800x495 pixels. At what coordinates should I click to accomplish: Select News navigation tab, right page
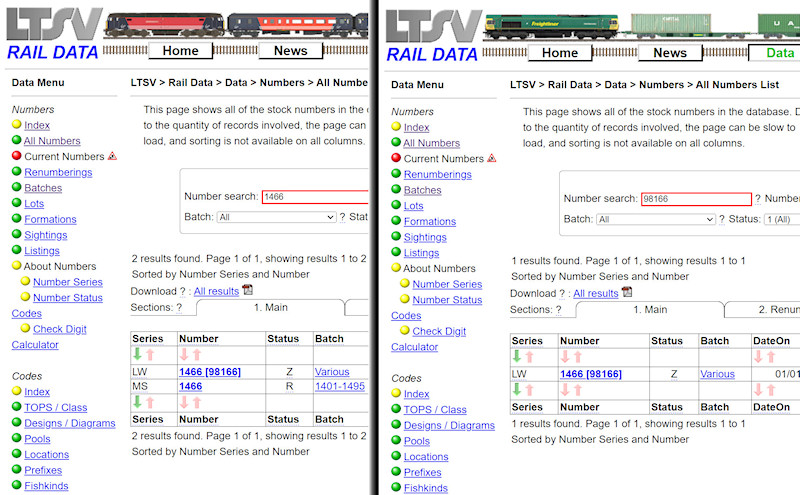tap(670, 53)
